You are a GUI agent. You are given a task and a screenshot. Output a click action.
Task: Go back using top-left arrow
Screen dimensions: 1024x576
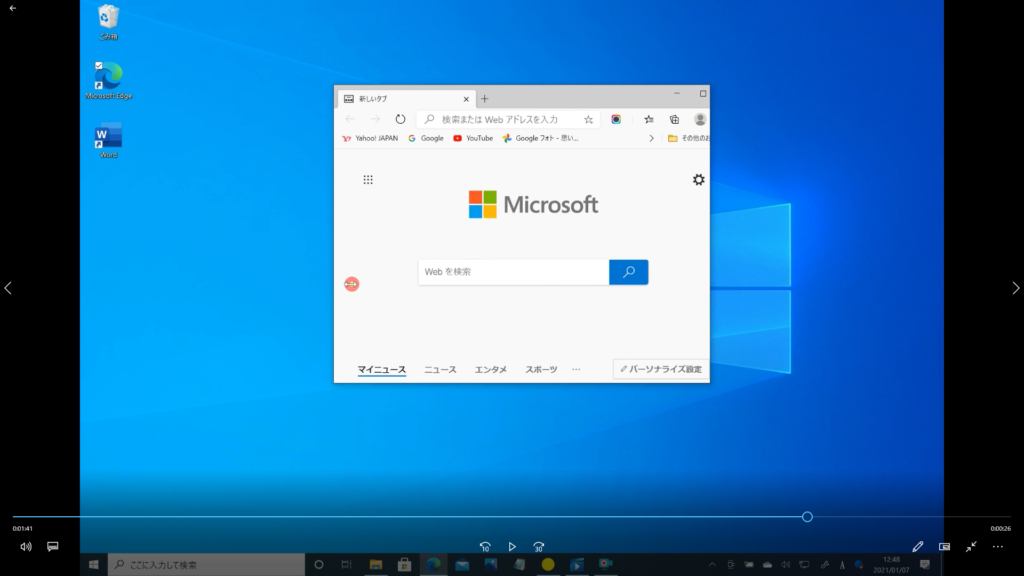pos(13,8)
